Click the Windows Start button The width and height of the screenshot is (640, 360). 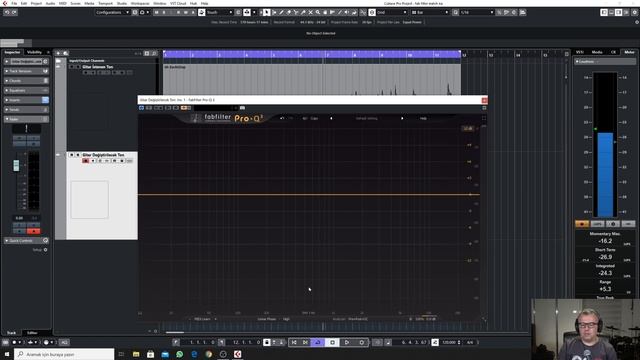tap(7, 354)
